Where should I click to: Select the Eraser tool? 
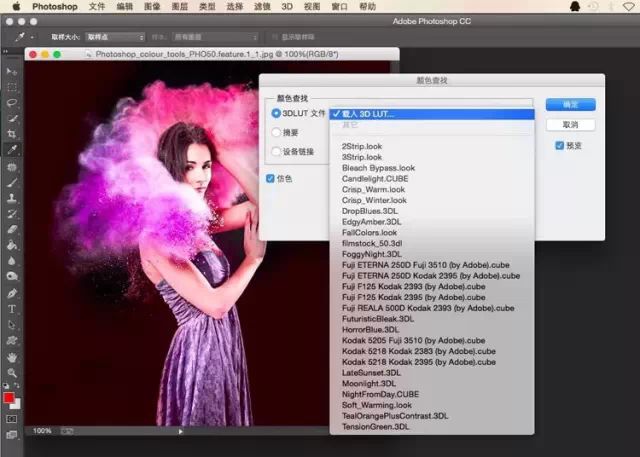12,229
